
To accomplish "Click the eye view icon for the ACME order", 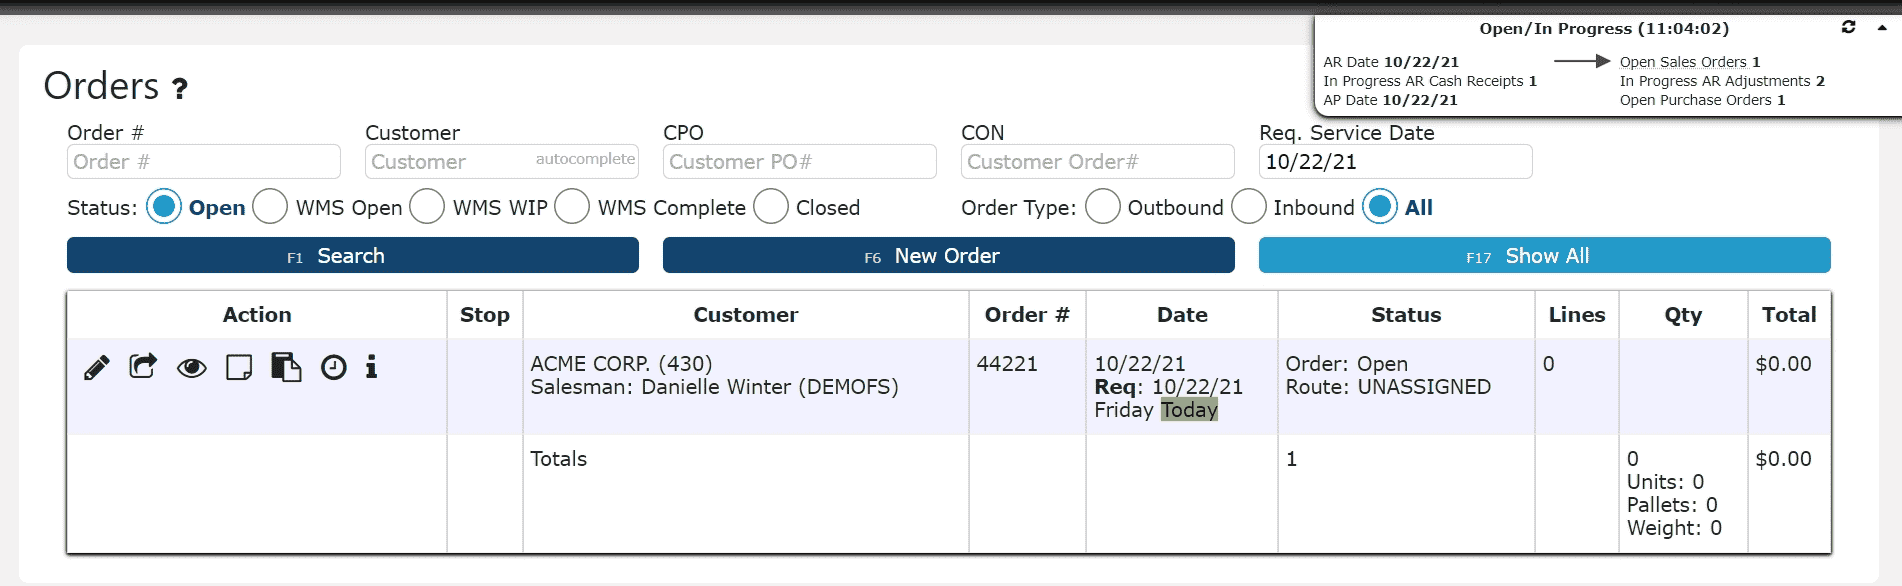I will [x=191, y=368].
